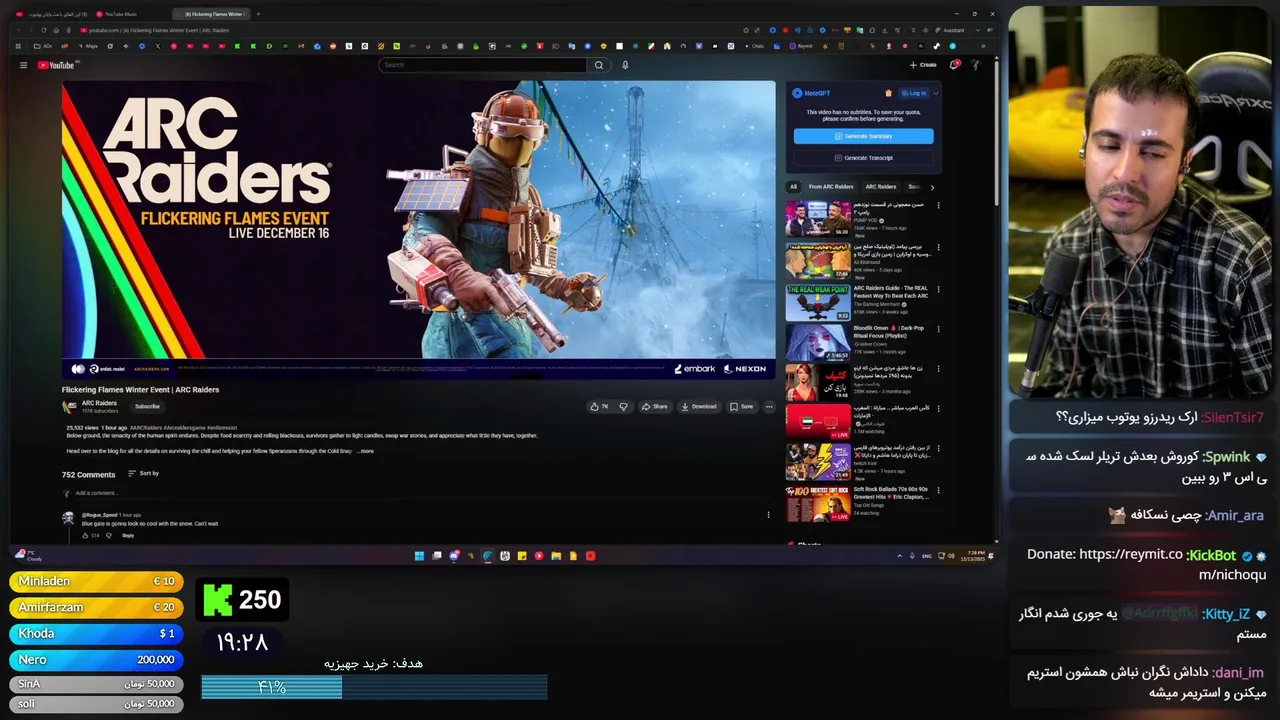Select the From ARC Raiders chip
The height and width of the screenshot is (720, 1280).
point(830,187)
